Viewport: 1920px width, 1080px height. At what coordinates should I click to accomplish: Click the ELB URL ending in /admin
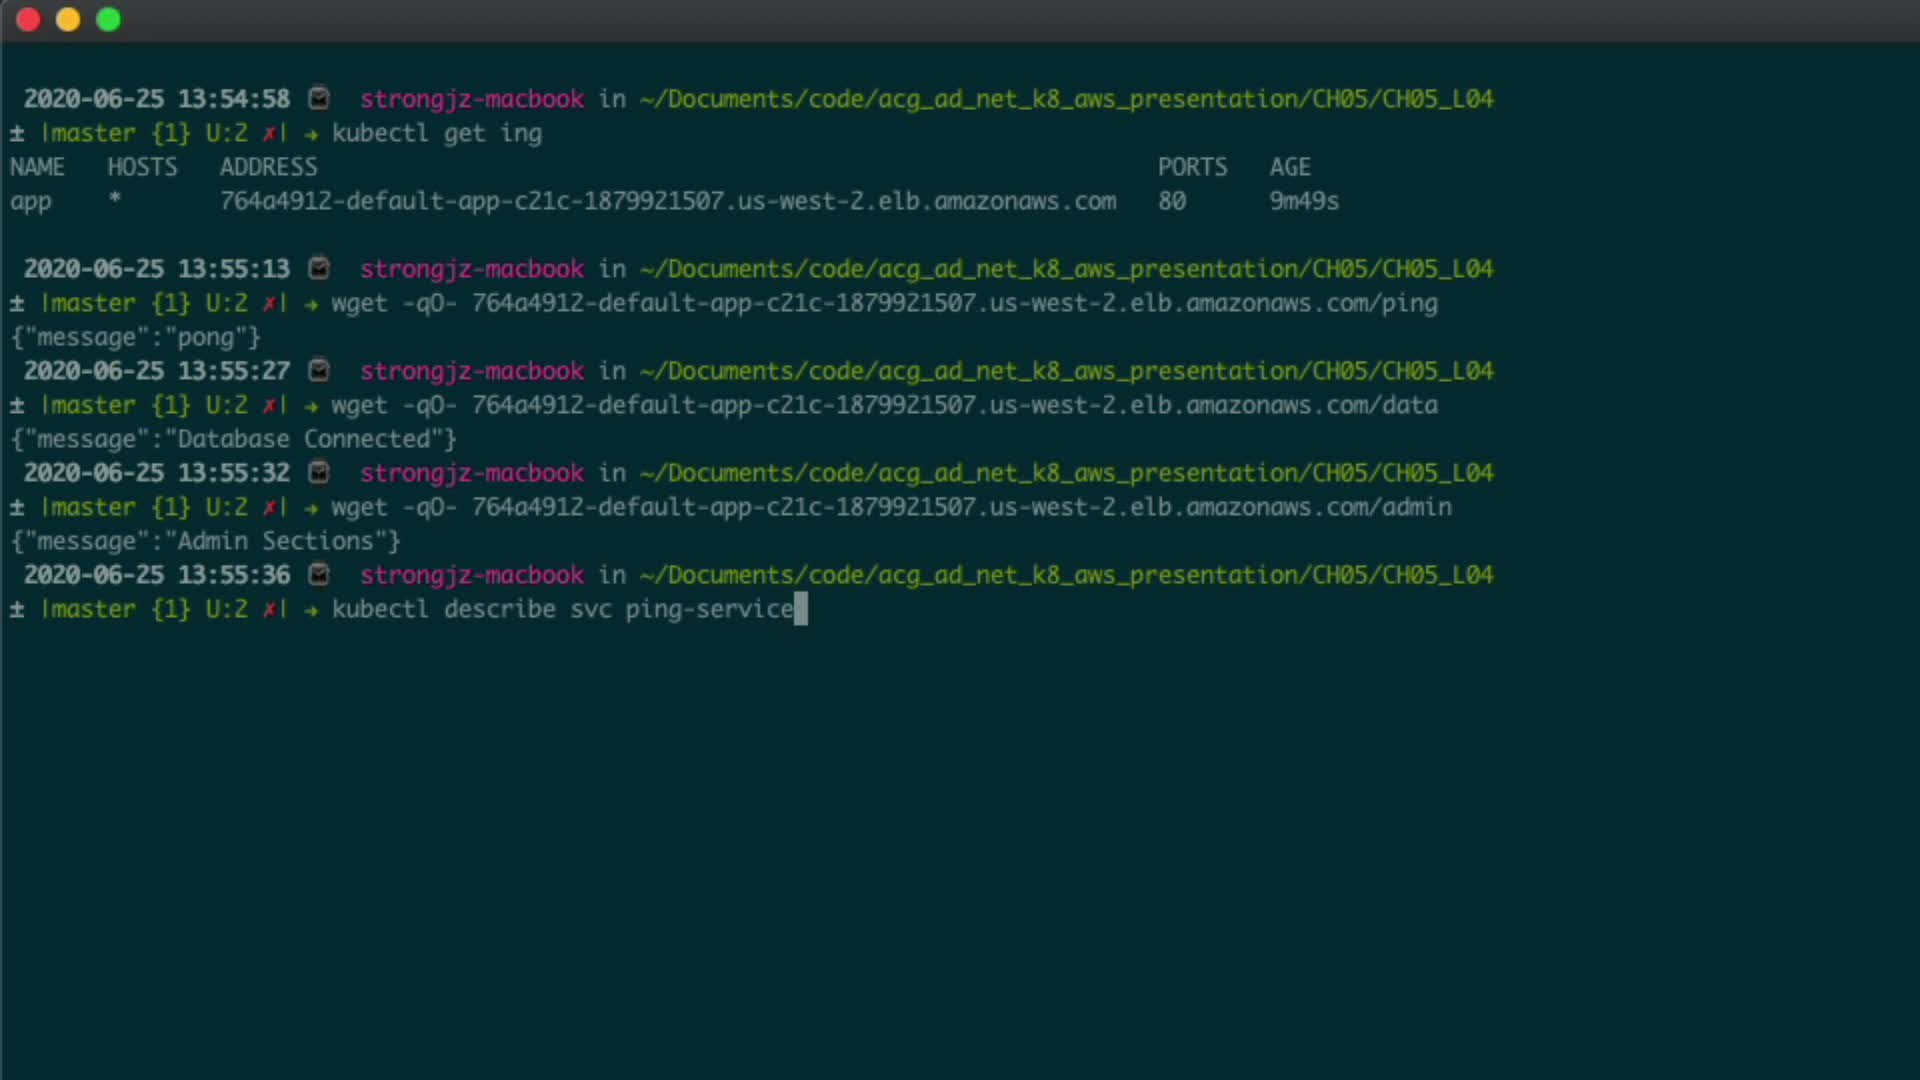point(961,507)
